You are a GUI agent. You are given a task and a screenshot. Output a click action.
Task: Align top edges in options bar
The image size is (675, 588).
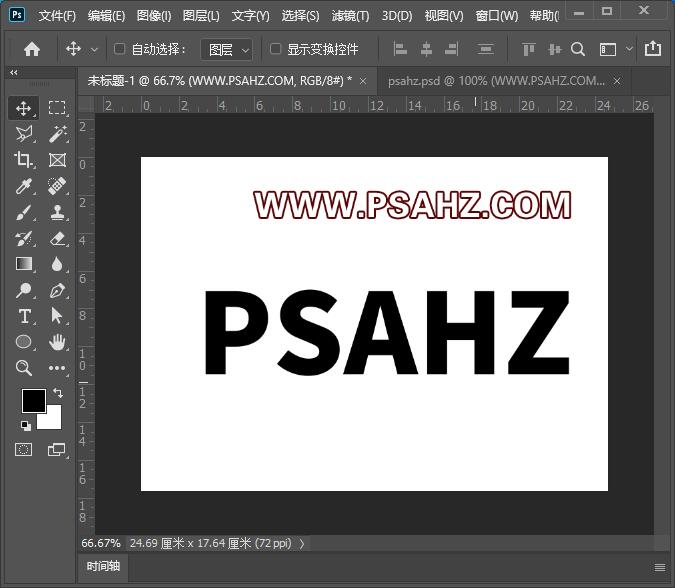[x=528, y=49]
